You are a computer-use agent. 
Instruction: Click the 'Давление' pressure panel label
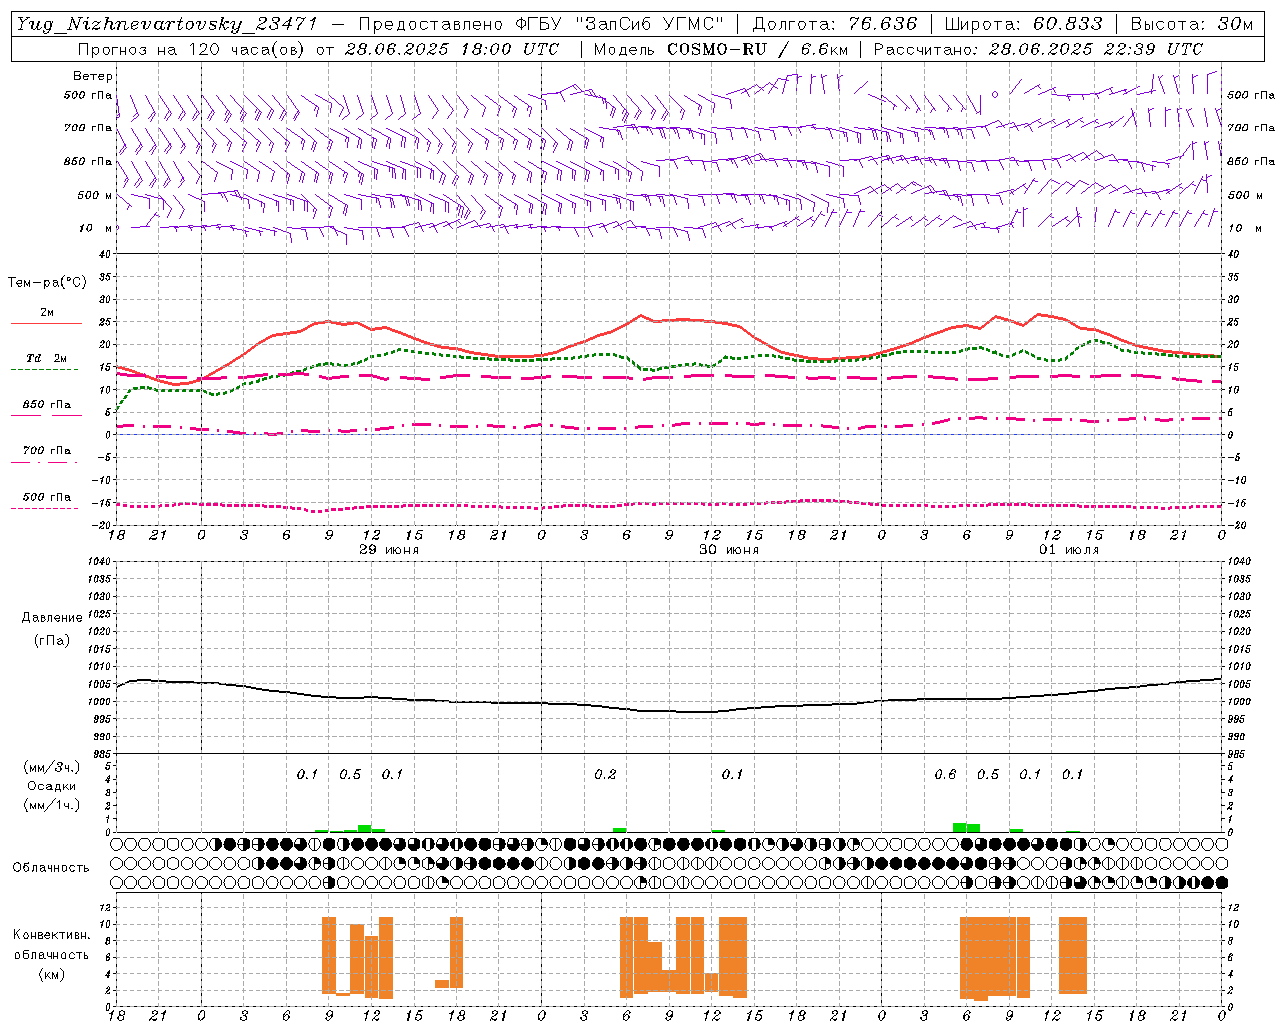coord(52,618)
